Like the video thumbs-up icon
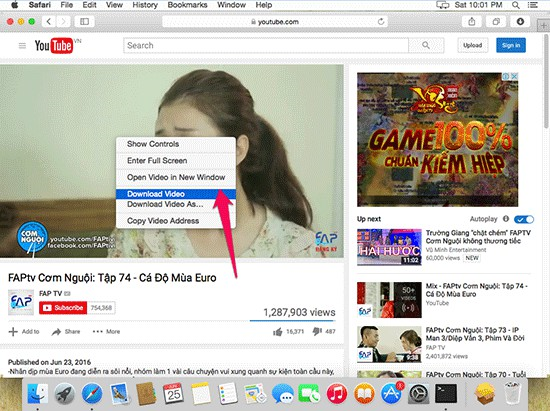The width and height of the screenshot is (550, 411). [278, 331]
